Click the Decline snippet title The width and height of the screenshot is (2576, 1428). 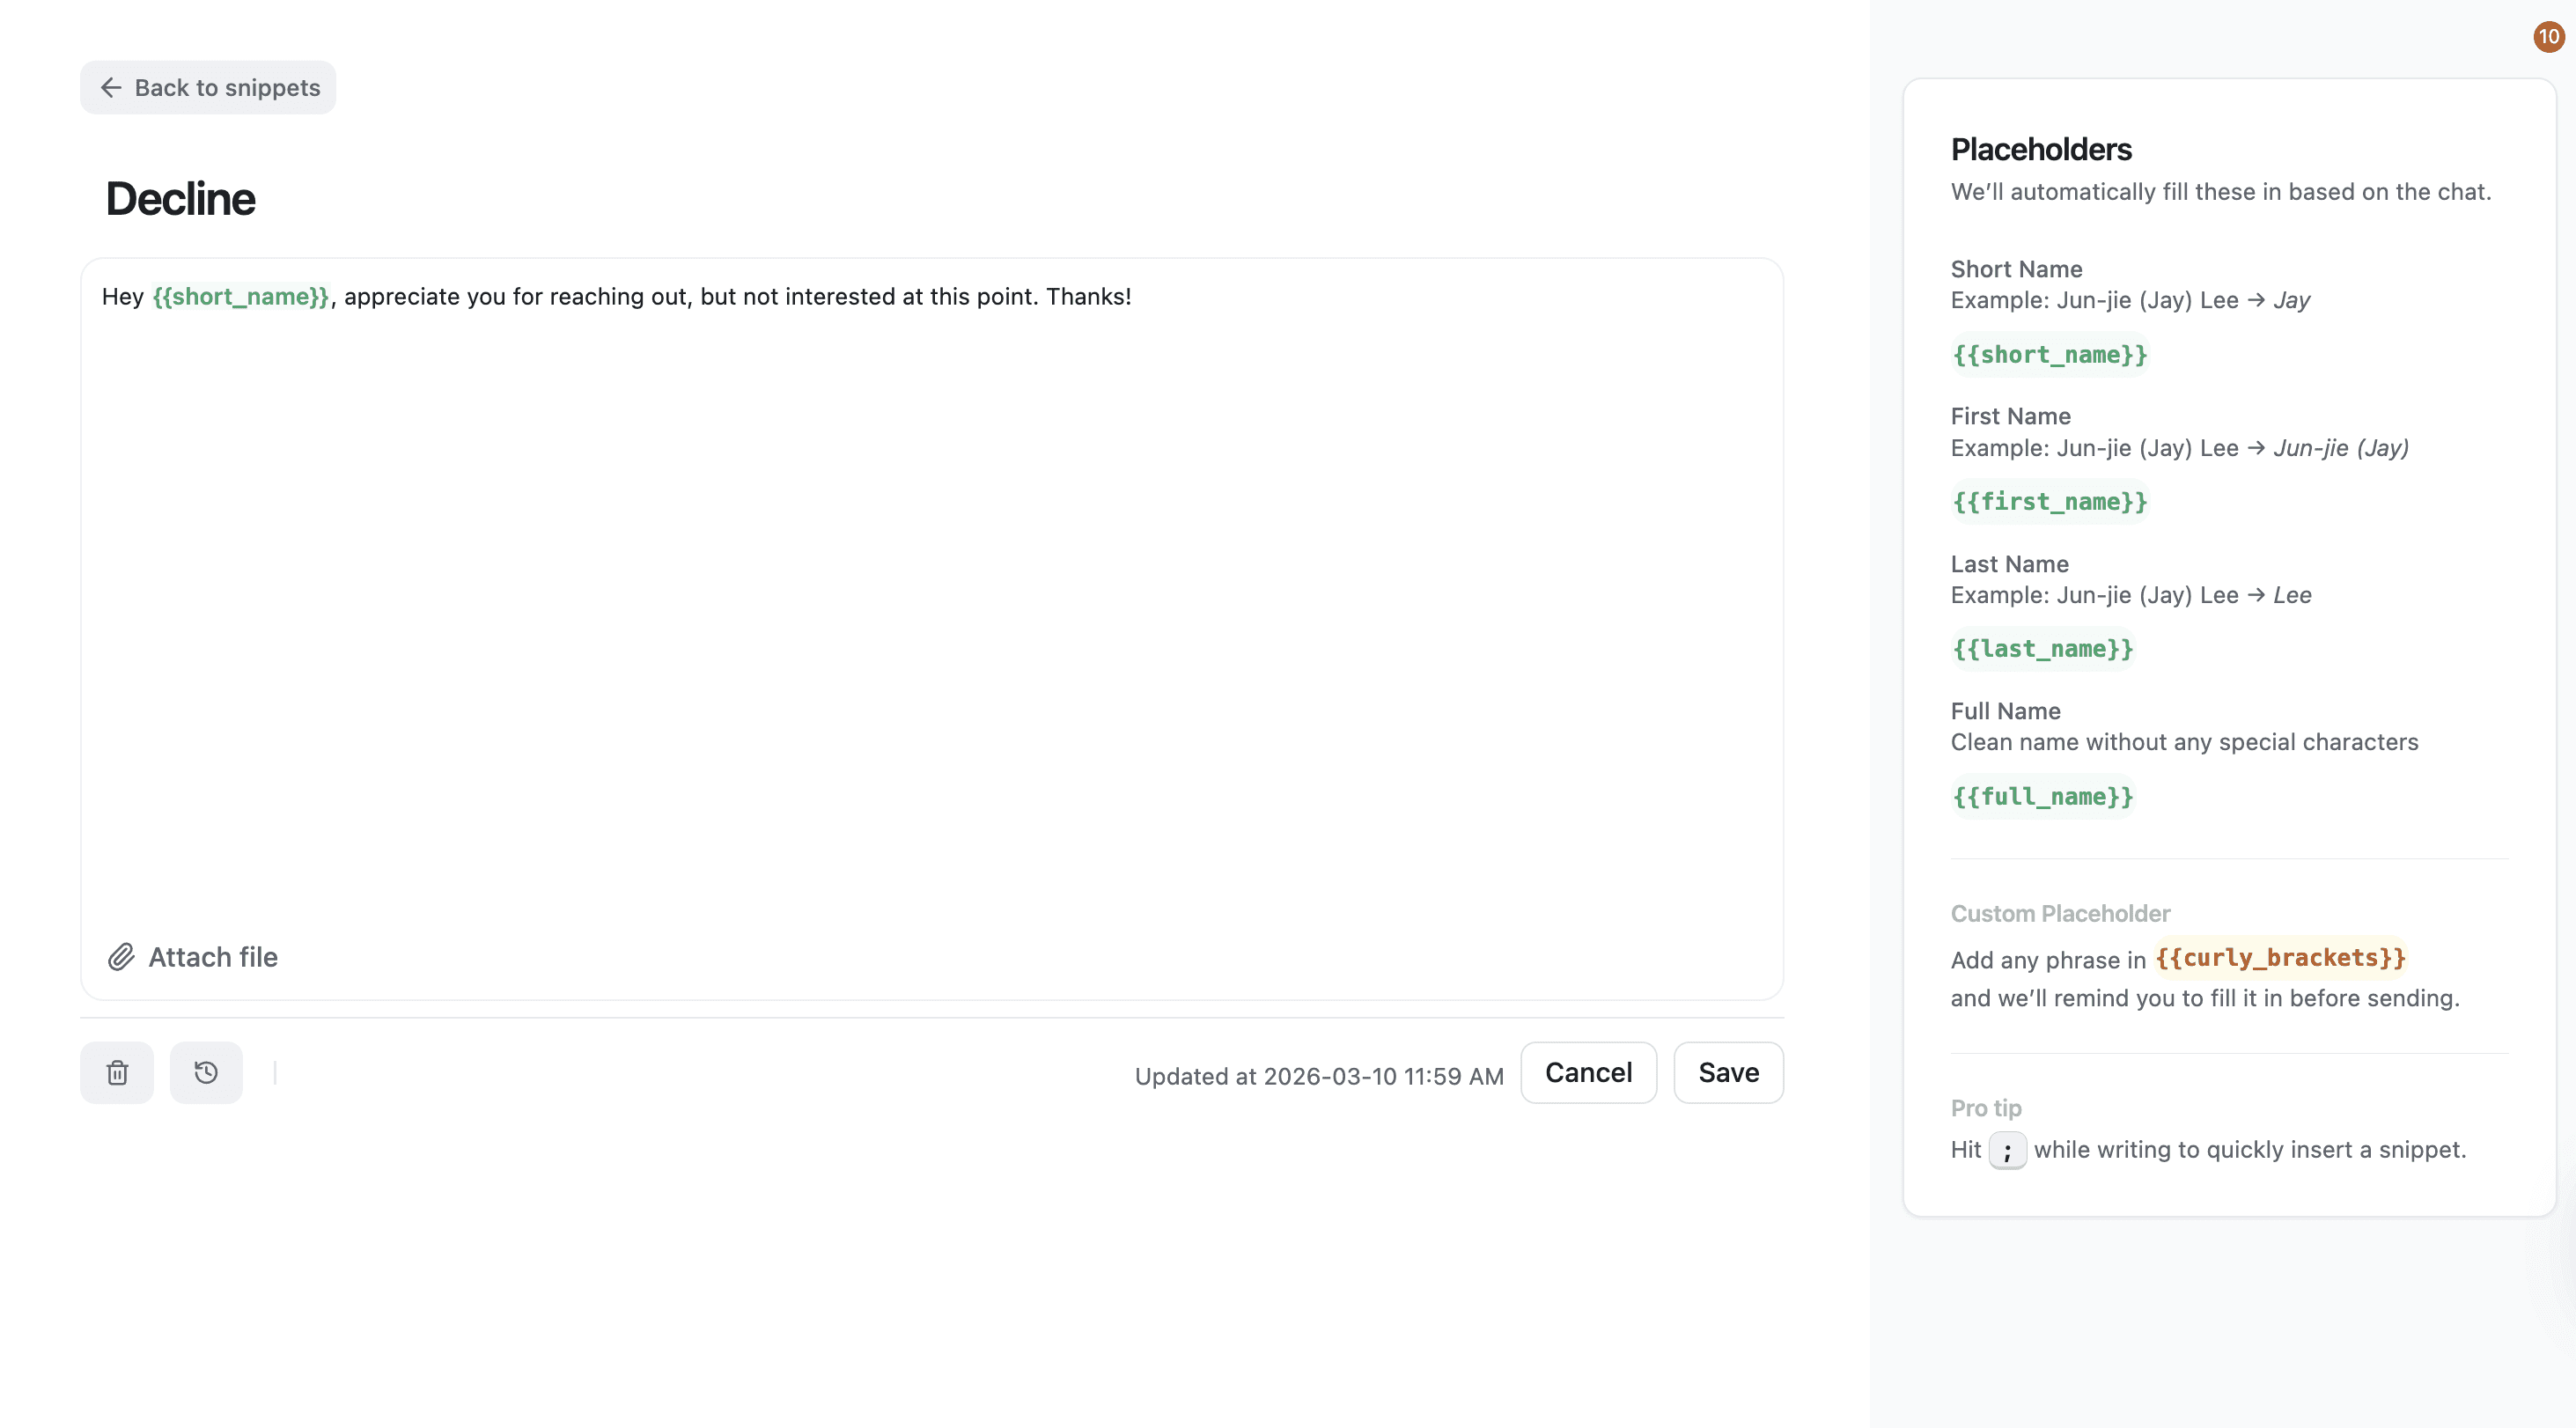click(x=180, y=199)
